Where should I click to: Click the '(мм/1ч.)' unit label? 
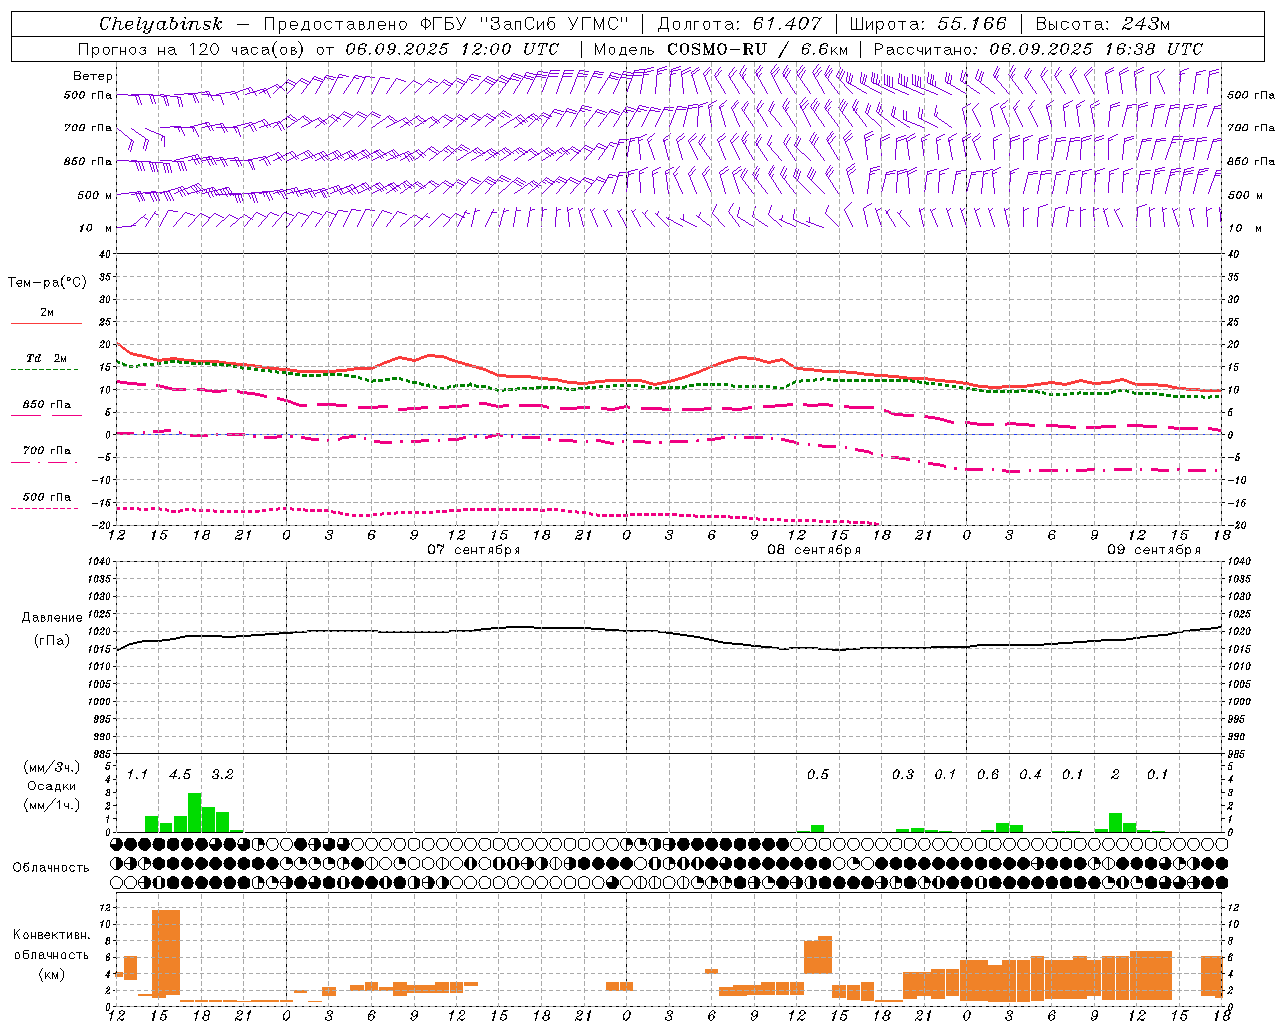coord(51,805)
